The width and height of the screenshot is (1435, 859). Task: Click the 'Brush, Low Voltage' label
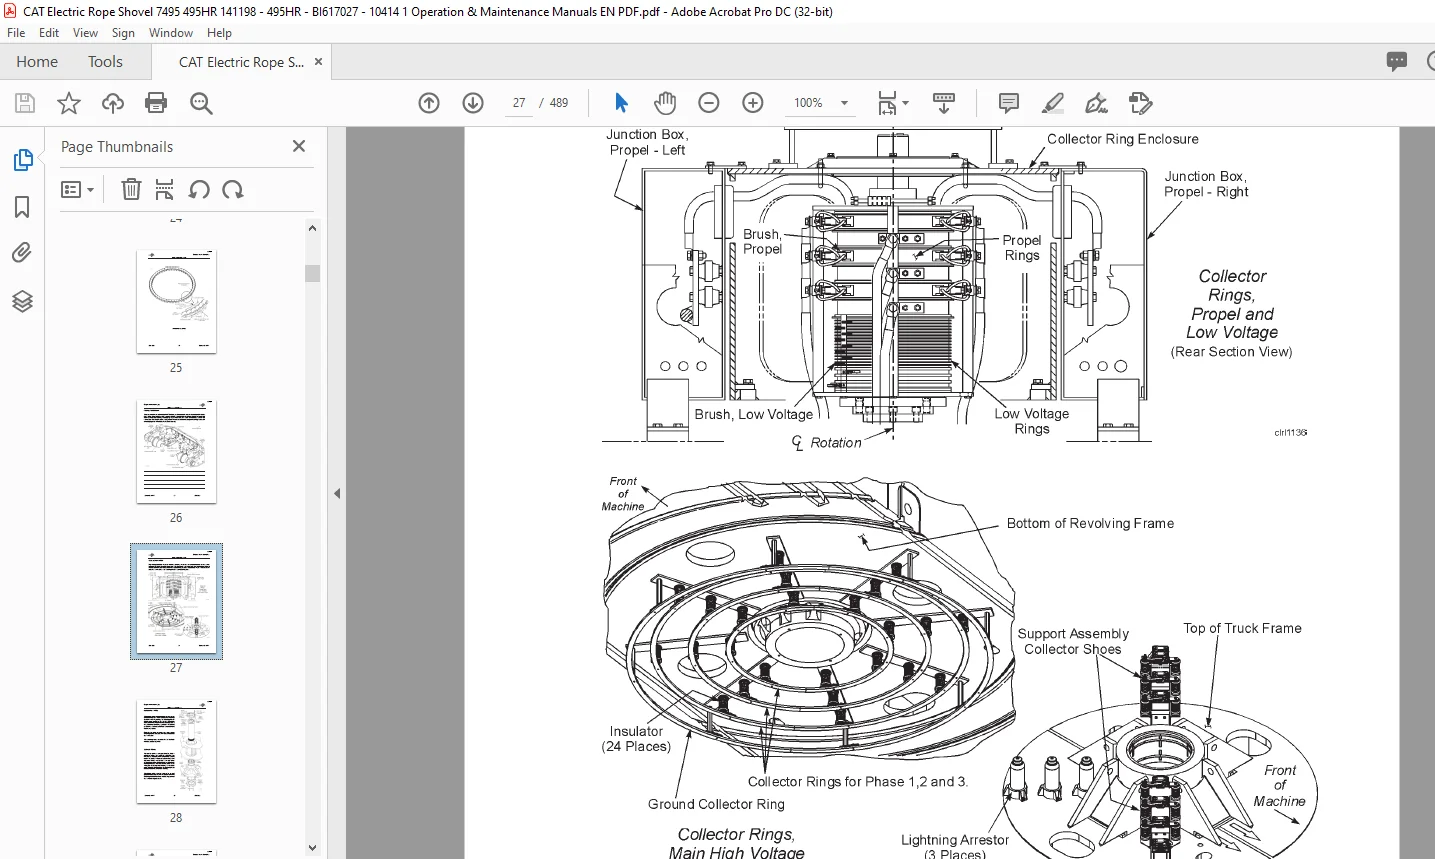(x=754, y=414)
